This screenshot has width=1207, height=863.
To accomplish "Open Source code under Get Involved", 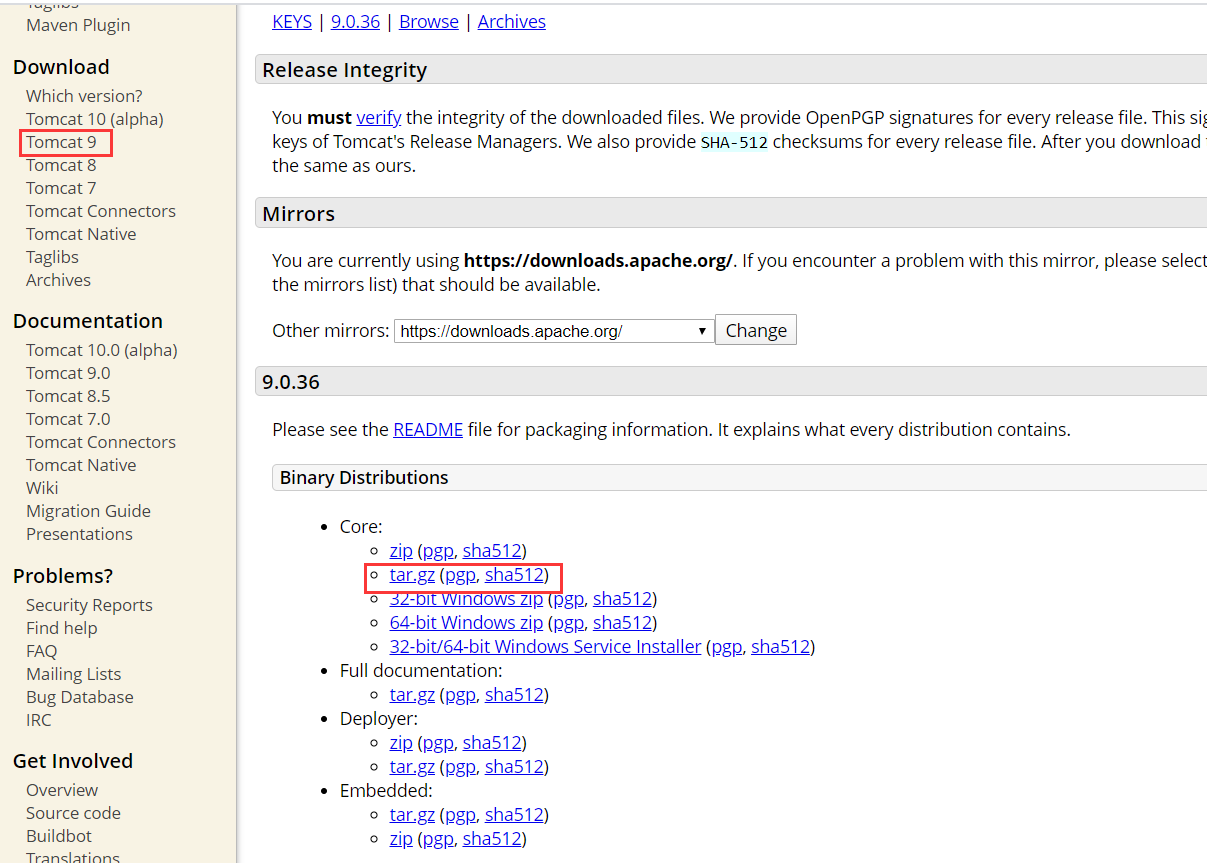I will point(73,813).
